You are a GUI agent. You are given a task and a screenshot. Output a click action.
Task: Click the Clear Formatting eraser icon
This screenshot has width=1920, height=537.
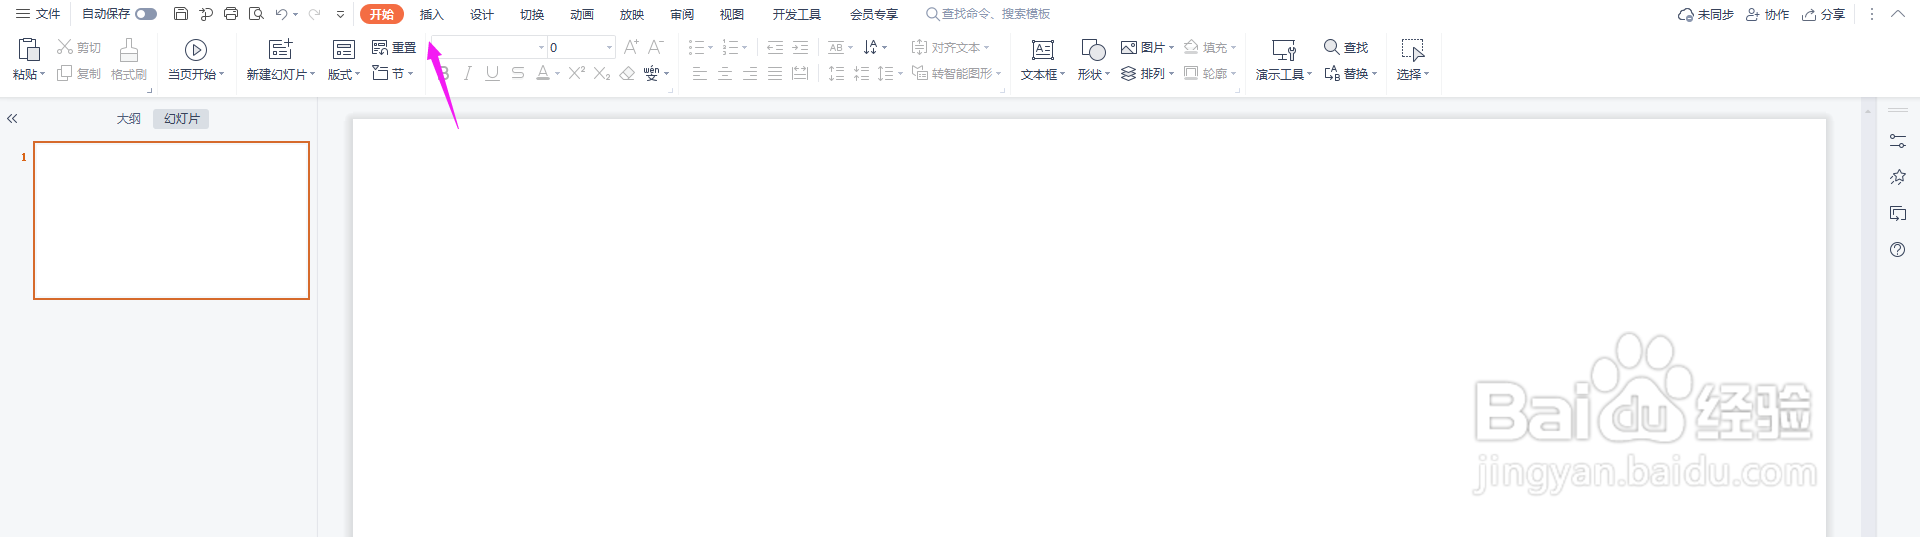[x=627, y=73]
